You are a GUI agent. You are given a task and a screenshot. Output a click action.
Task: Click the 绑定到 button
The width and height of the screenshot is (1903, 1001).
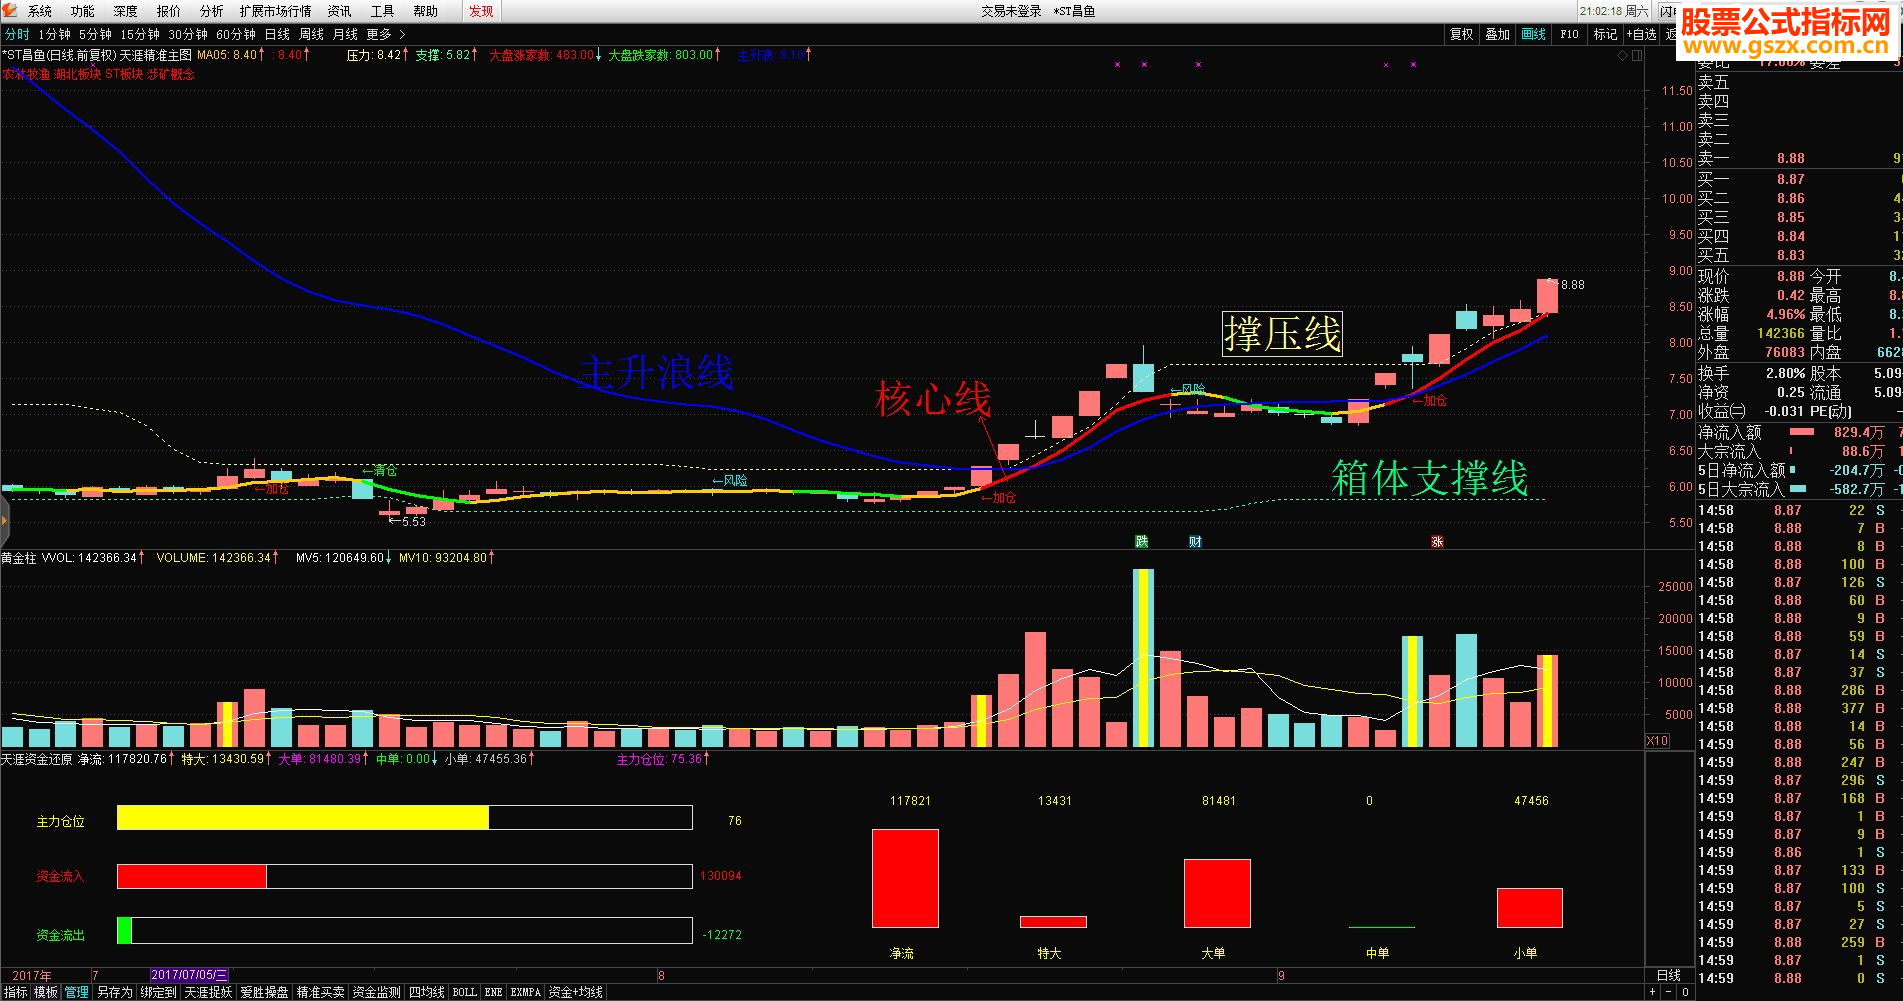click(158, 992)
